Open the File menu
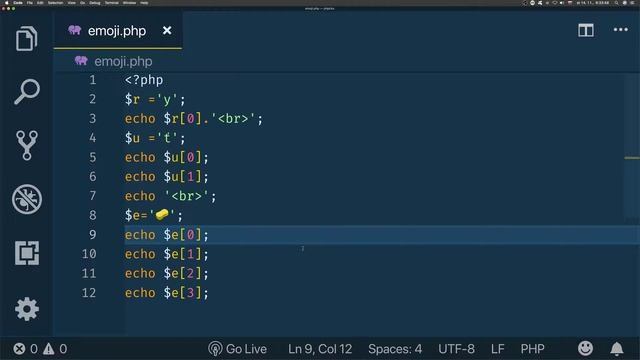 [29, 3]
